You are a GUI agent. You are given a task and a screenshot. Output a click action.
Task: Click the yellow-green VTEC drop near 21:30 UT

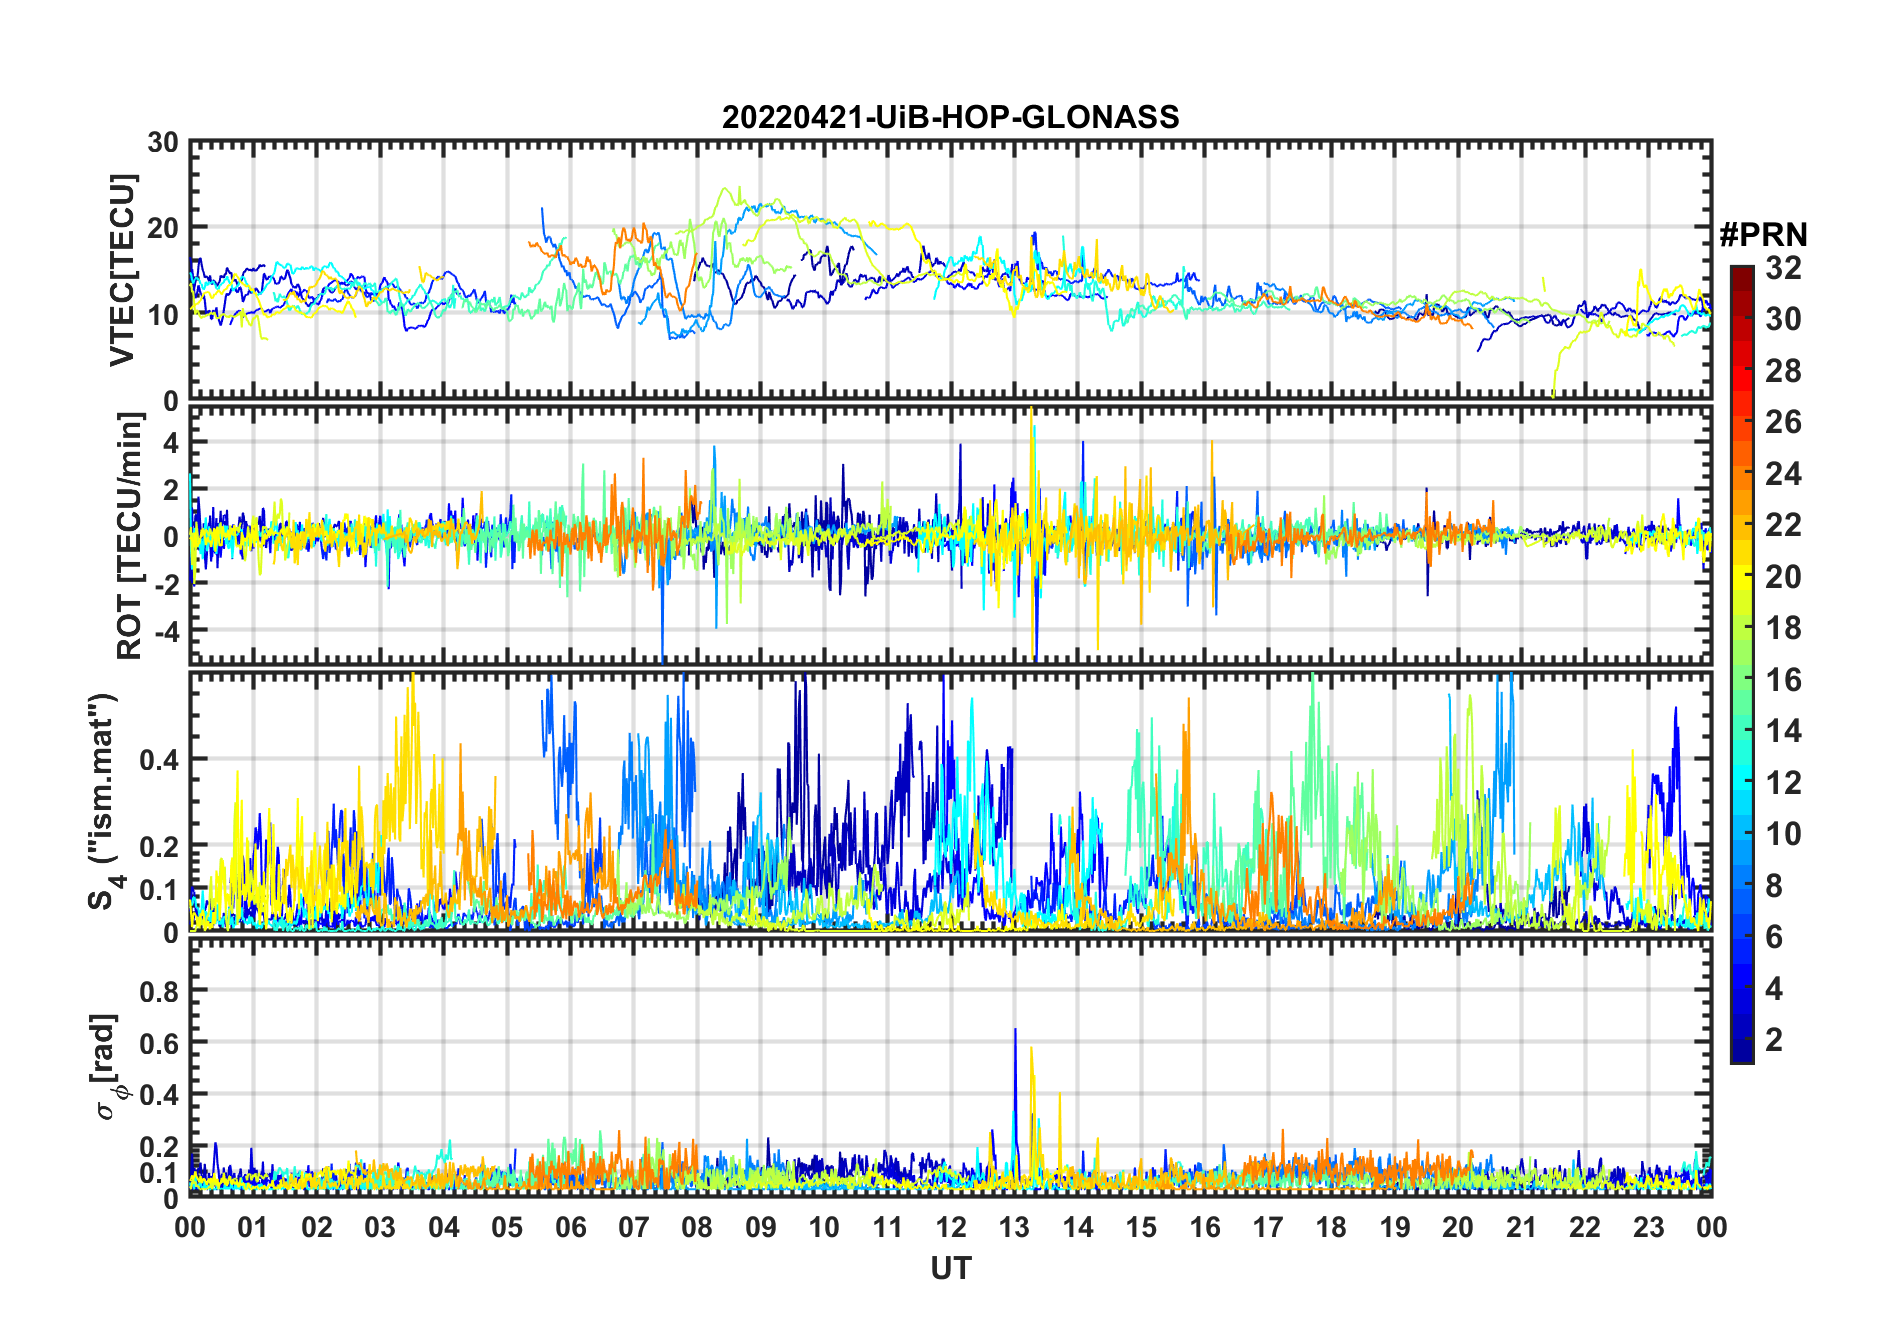(x=1556, y=375)
